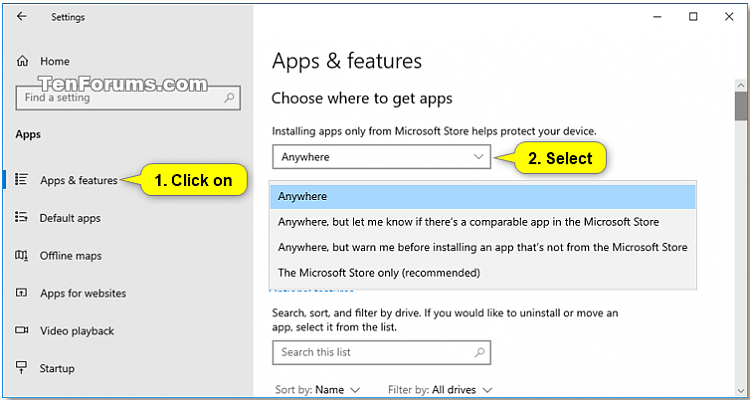Viewport: 750px width, 400px height.
Task: Open Video playback settings
Action: (x=77, y=331)
